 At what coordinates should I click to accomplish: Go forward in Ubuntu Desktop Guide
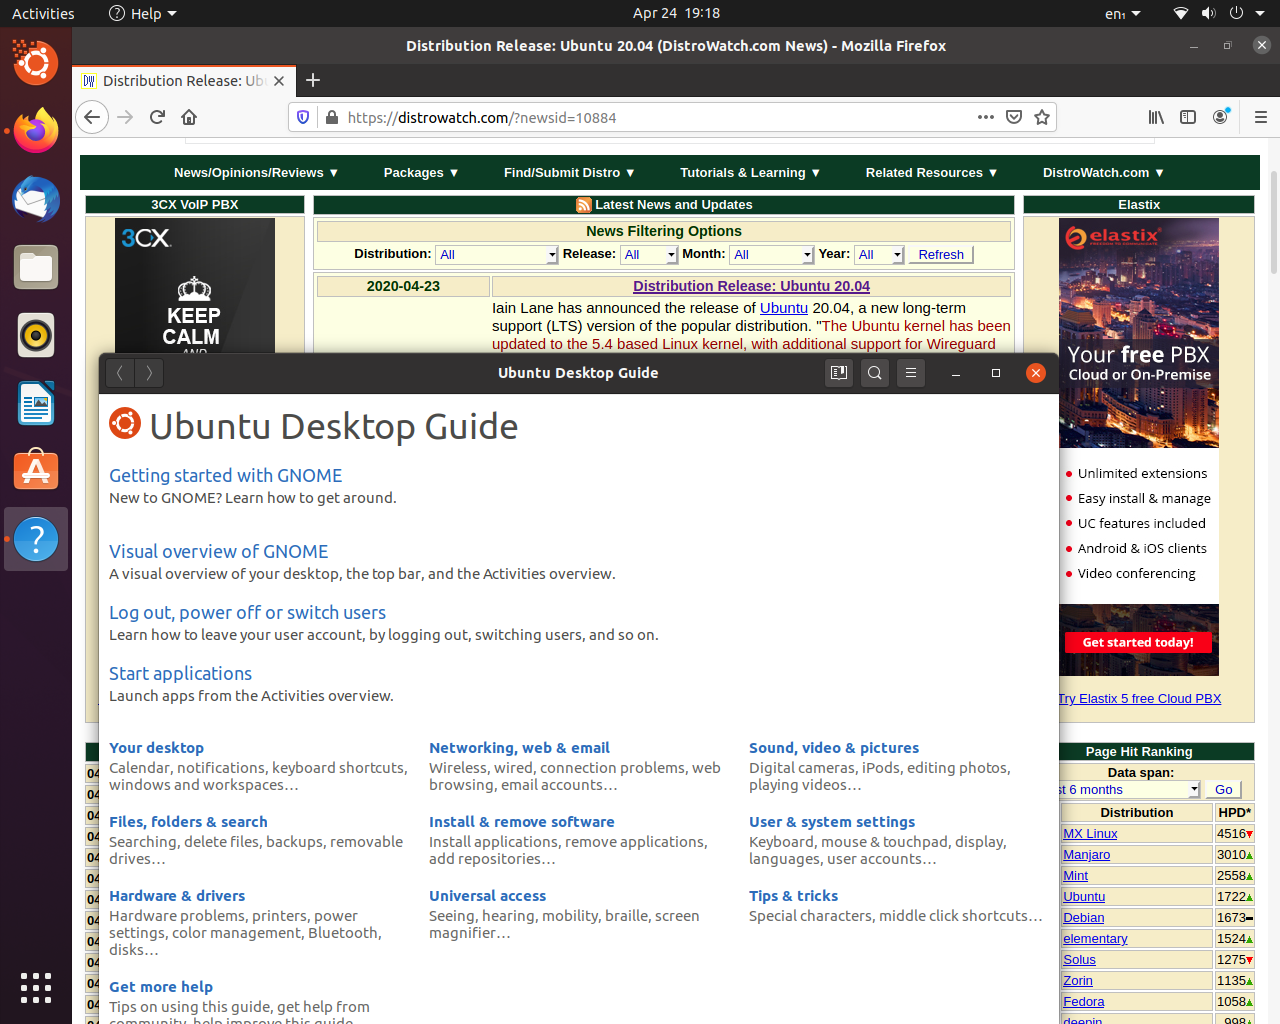[x=149, y=373]
